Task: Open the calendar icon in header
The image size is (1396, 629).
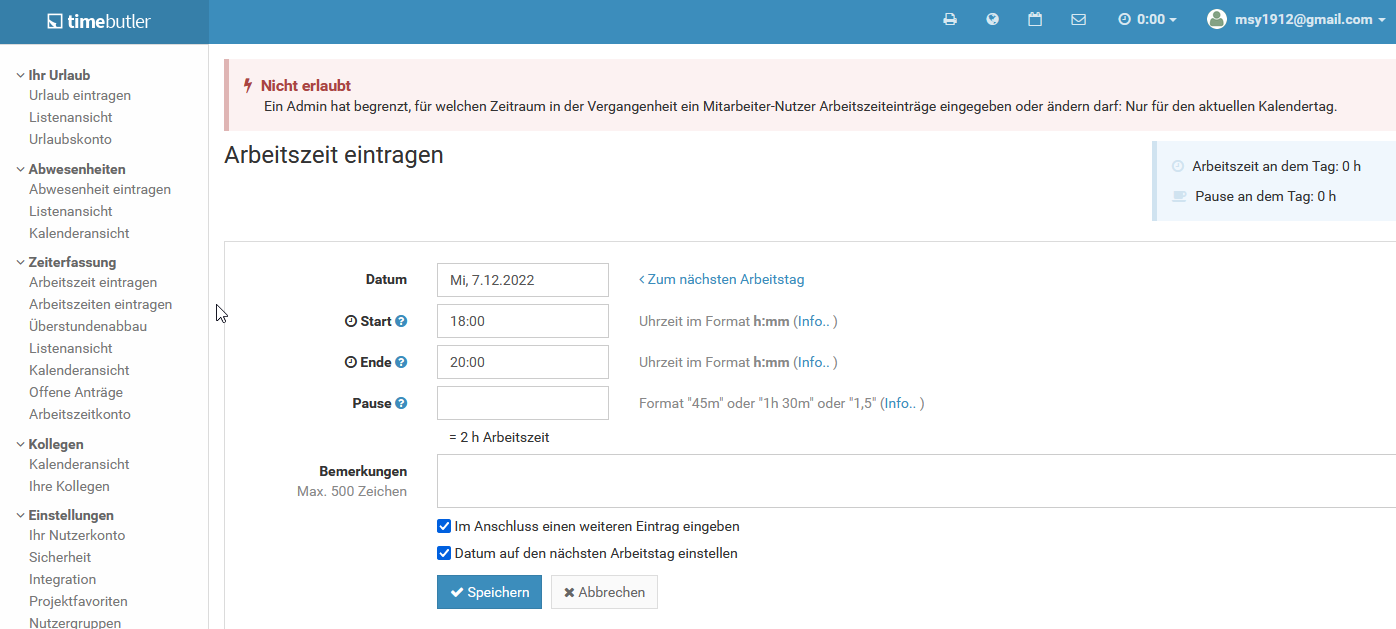Action: pyautogui.click(x=1035, y=19)
